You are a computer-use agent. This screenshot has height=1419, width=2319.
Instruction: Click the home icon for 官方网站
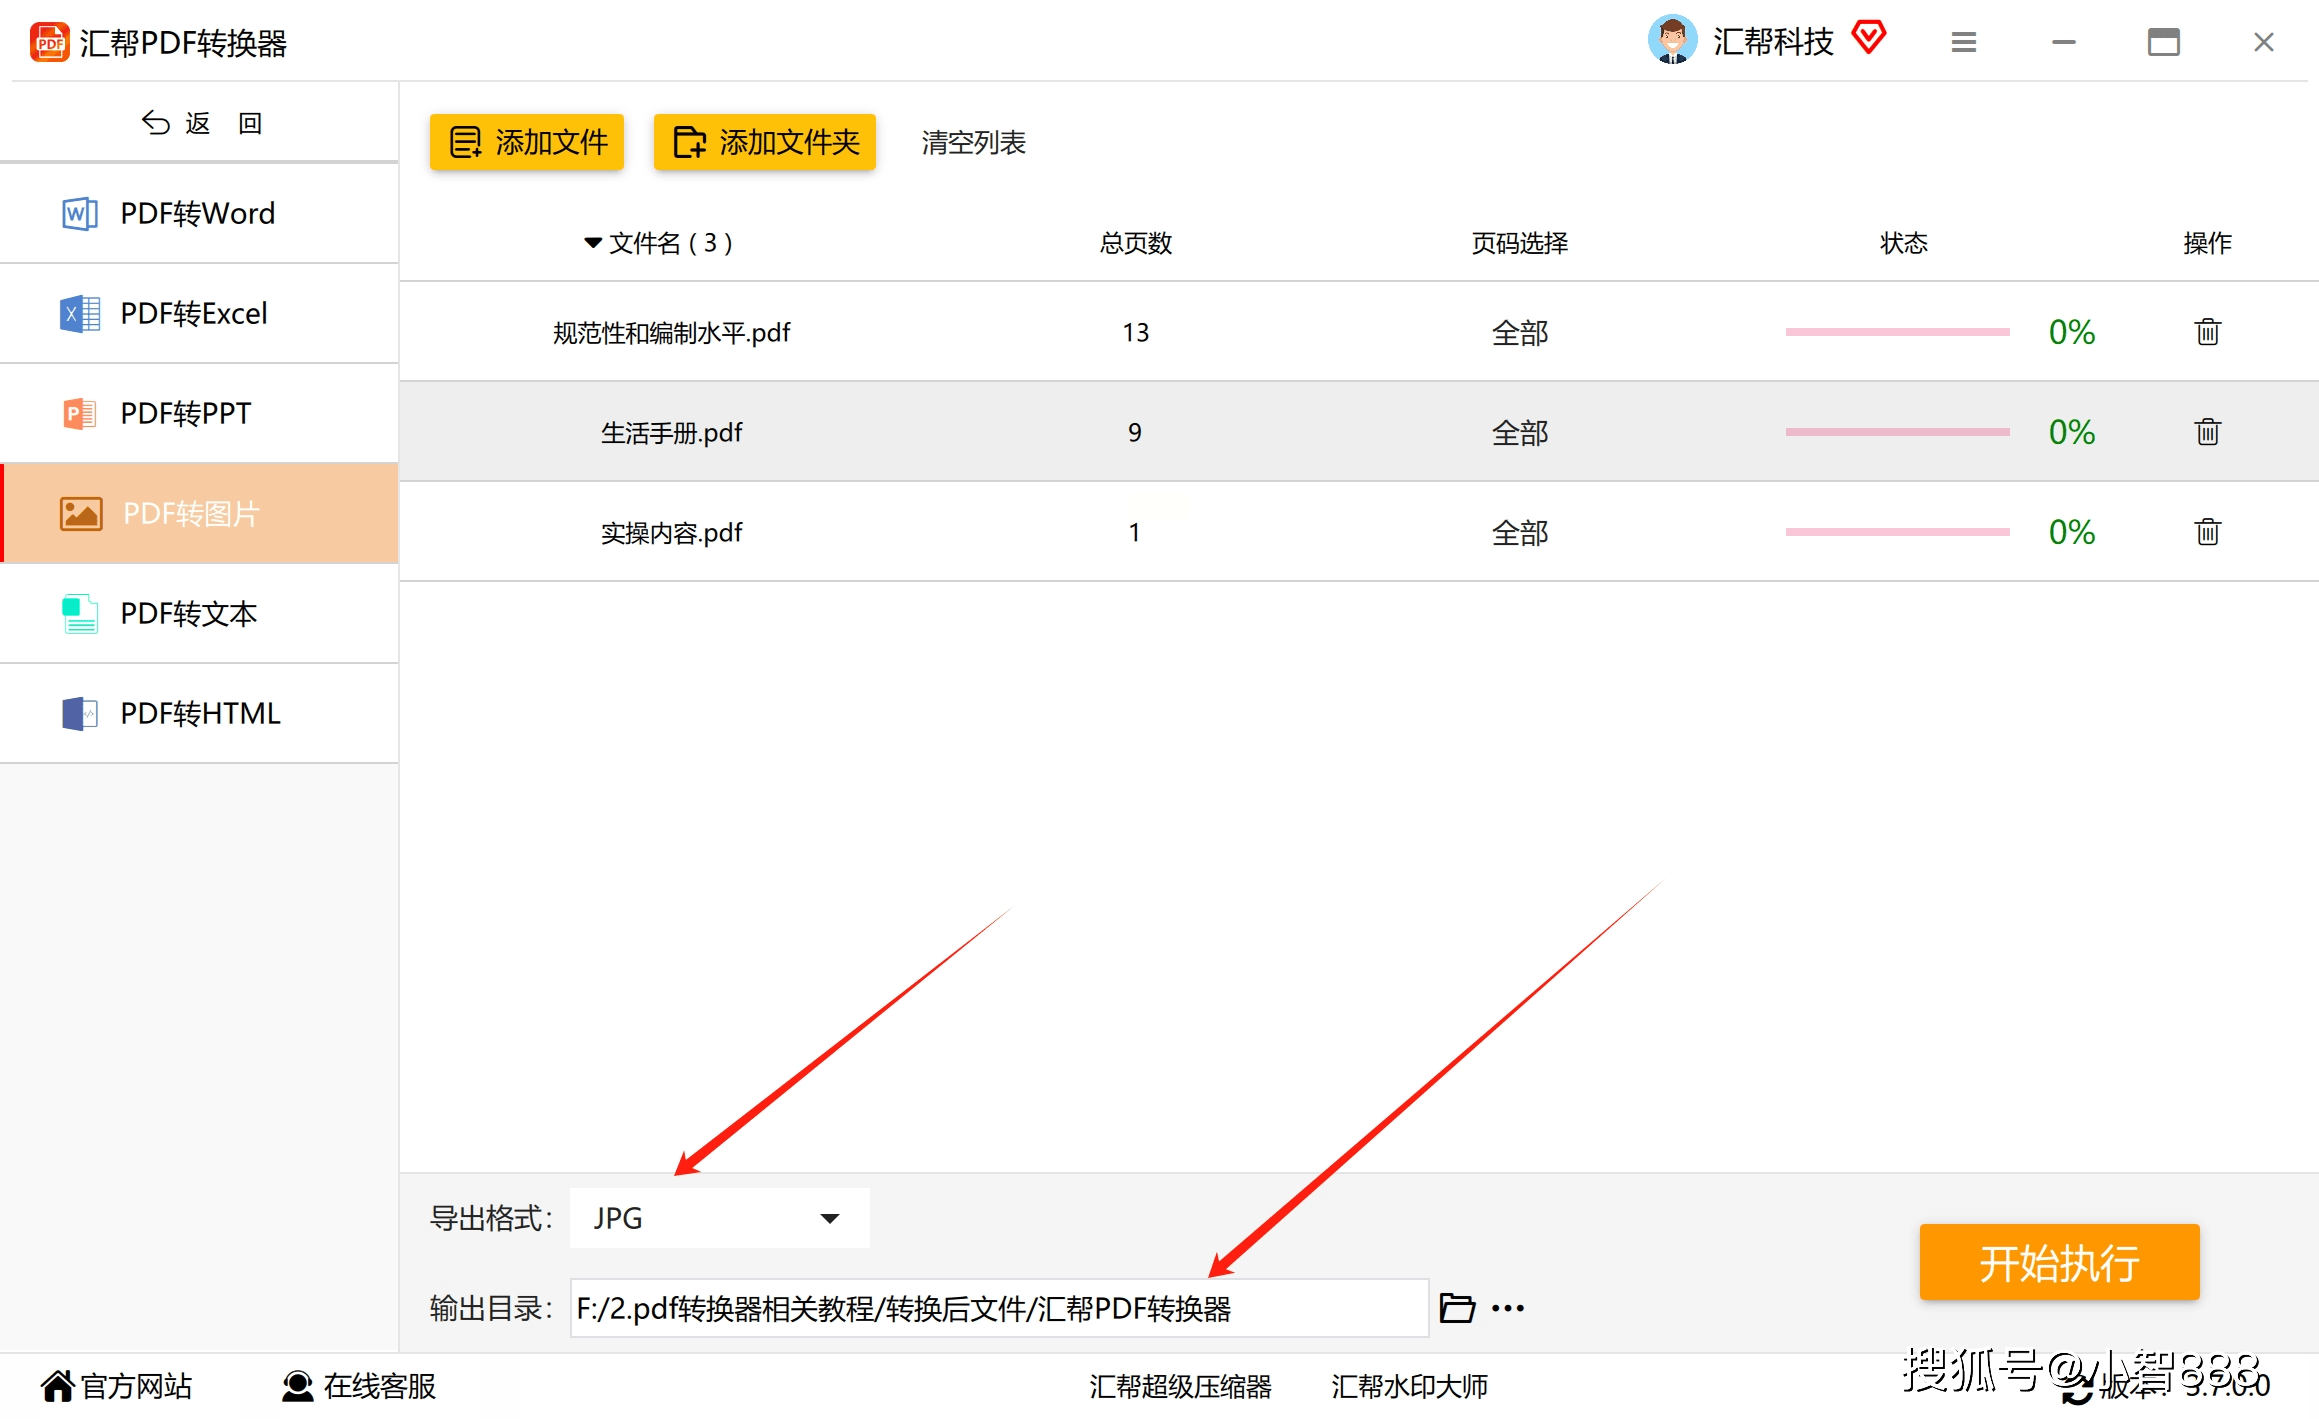coord(57,1386)
